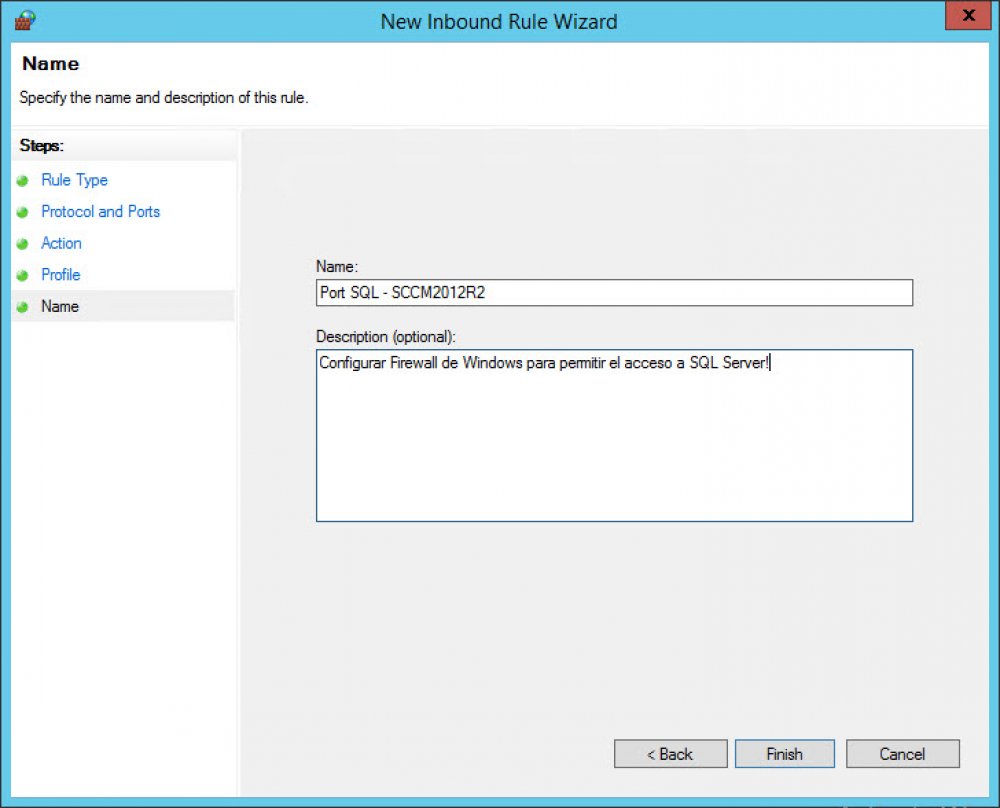This screenshot has height=808, width=1000.
Task: Click the 'Description (optional):' label
Action: click(386, 337)
